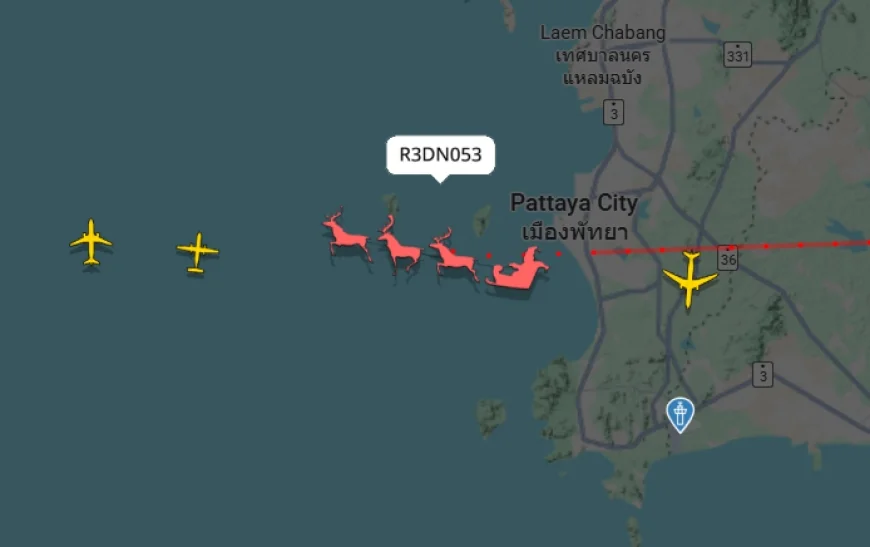
Task: Click the route 3 shield in the southeast
Action: [762, 374]
